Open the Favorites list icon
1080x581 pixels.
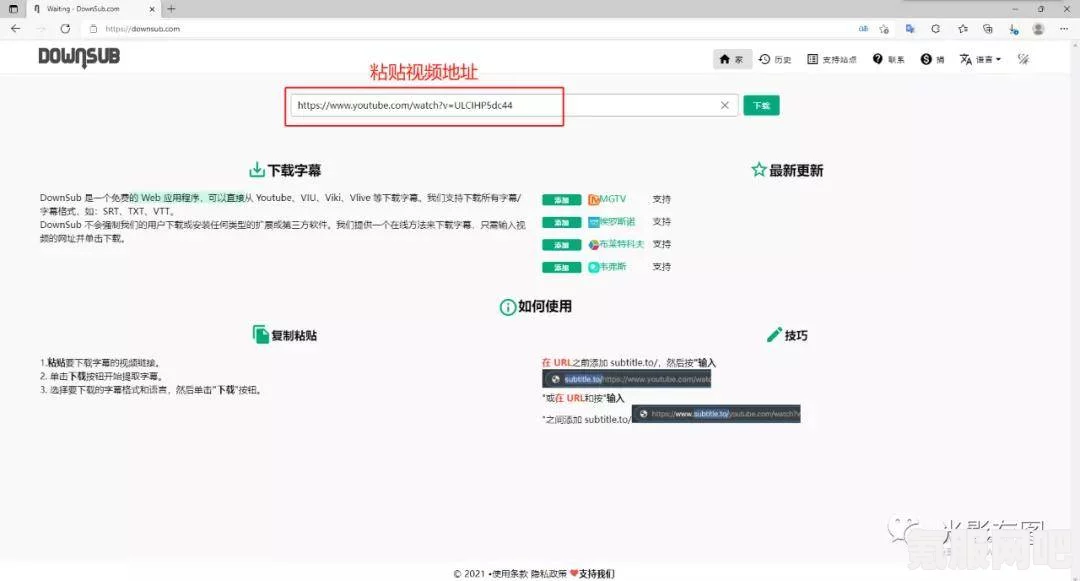(962, 29)
